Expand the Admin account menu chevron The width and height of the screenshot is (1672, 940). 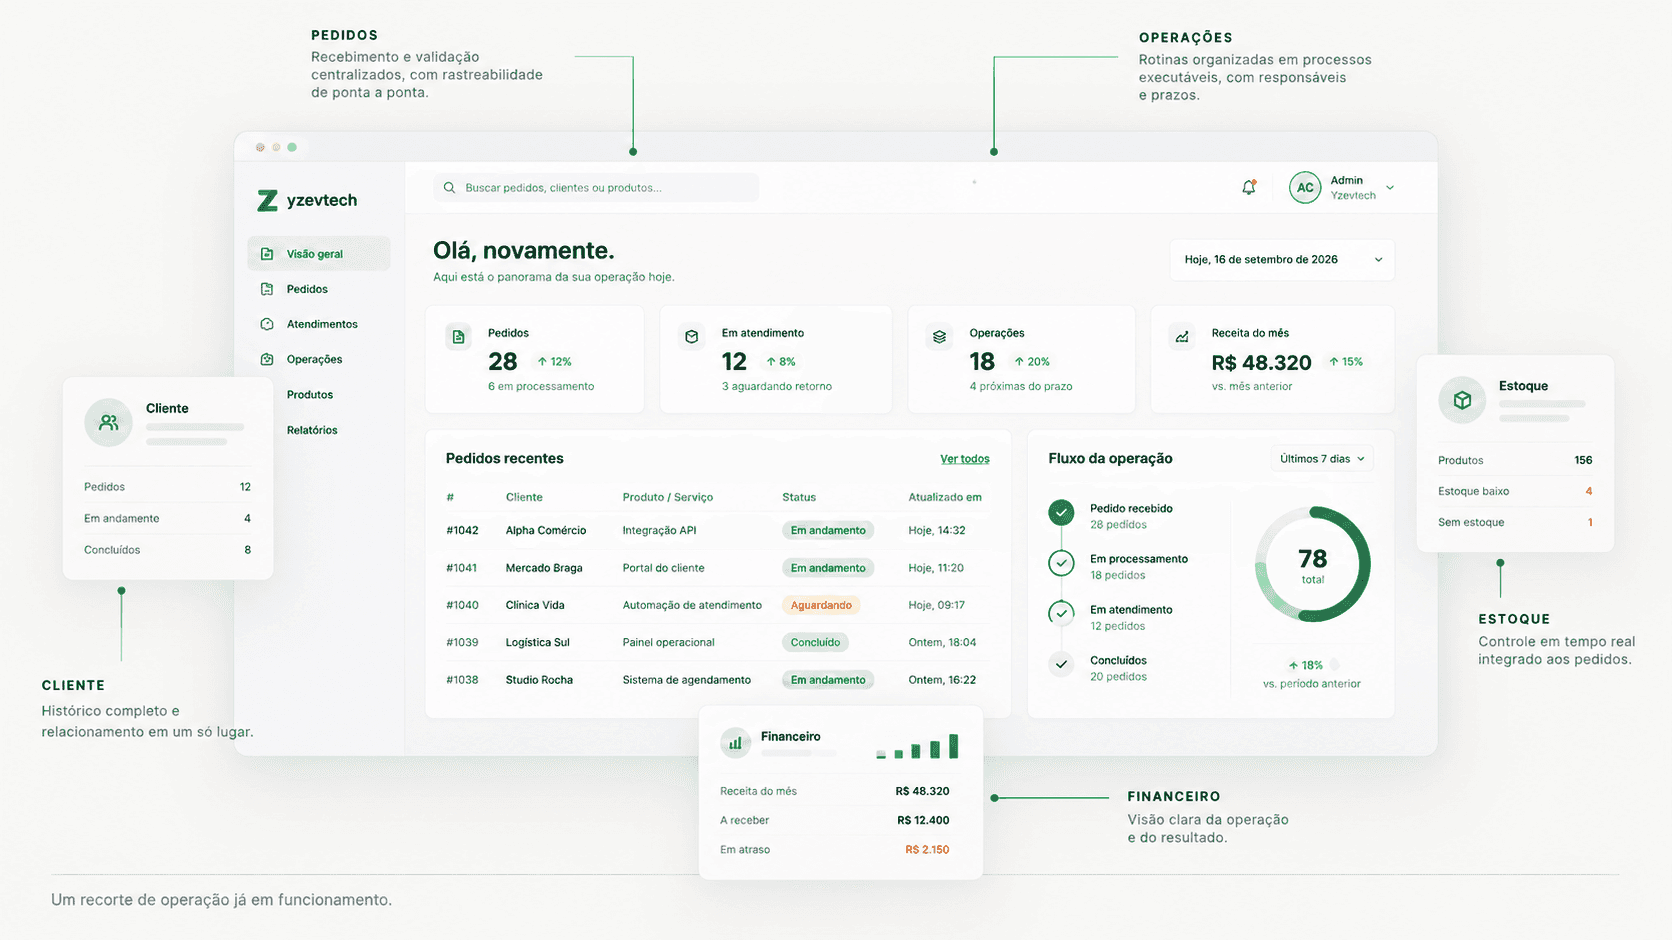point(1390,188)
